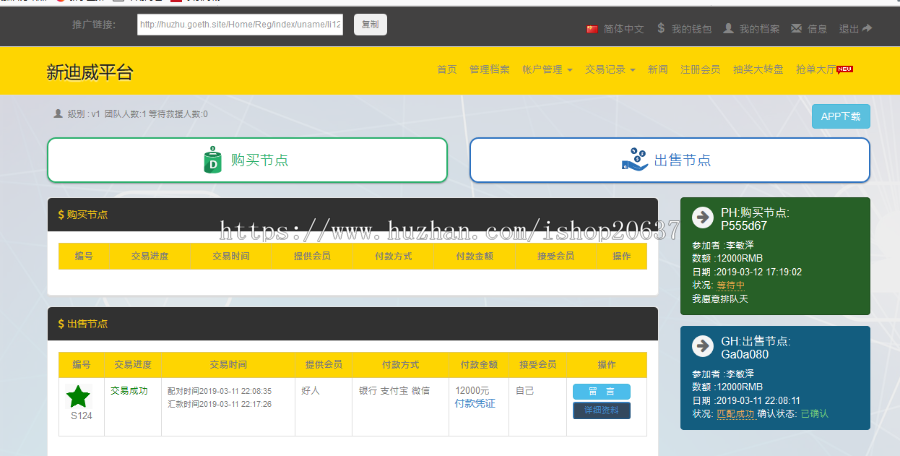The width and height of the screenshot is (900, 456).
Task: Click the person icon beside 我的档案
Action: click(x=728, y=28)
